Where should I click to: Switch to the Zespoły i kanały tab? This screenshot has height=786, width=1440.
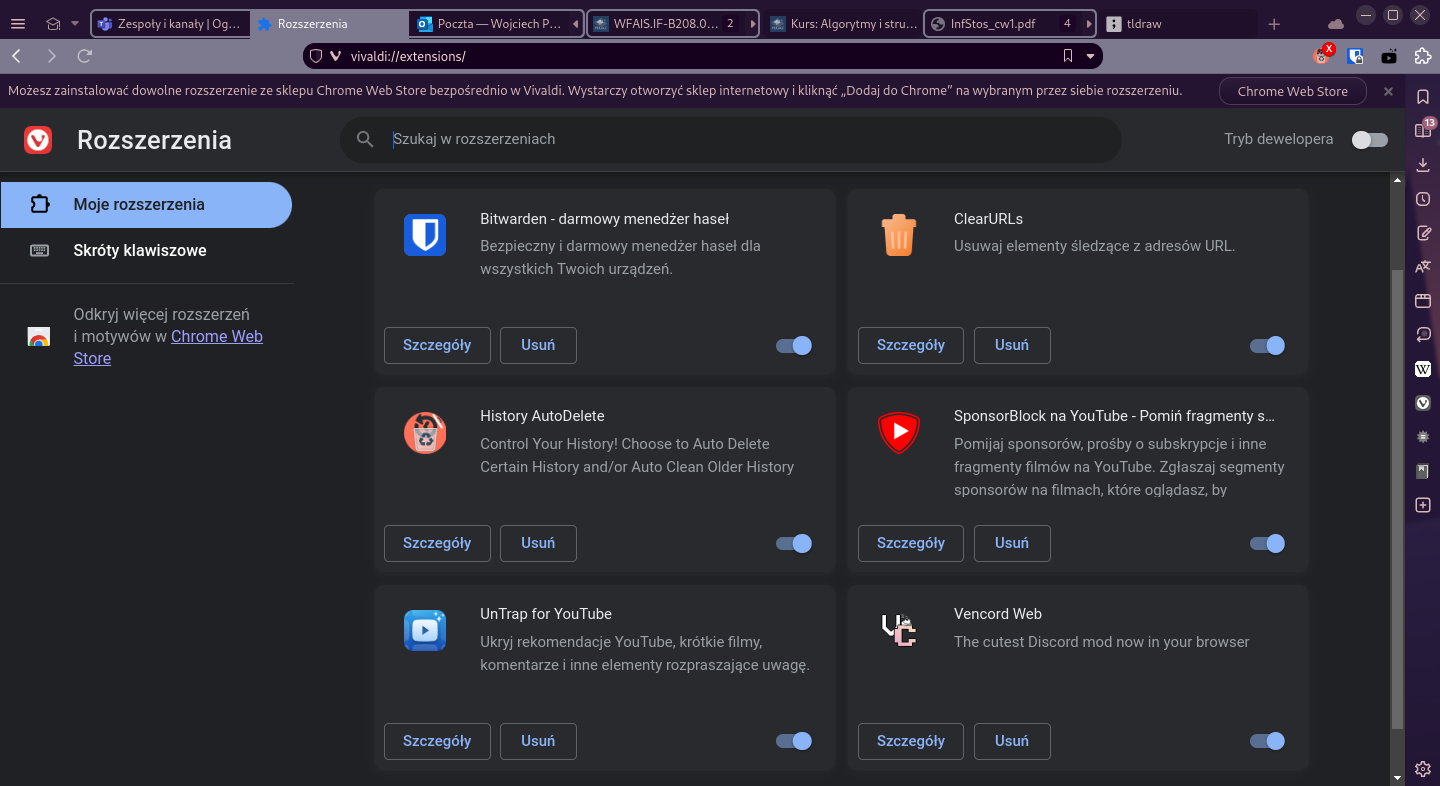point(169,24)
